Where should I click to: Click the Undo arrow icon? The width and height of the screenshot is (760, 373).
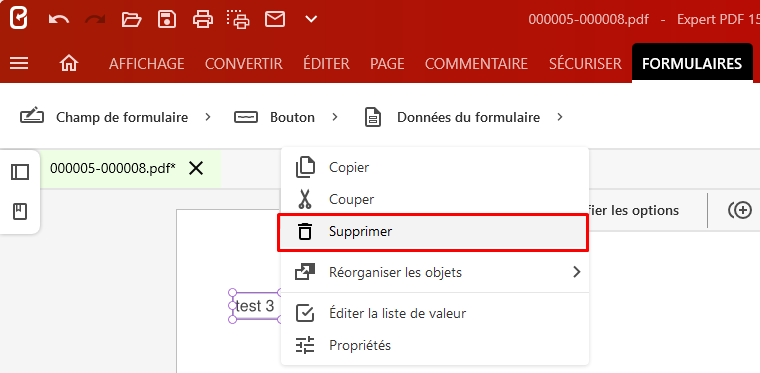tap(59, 19)
